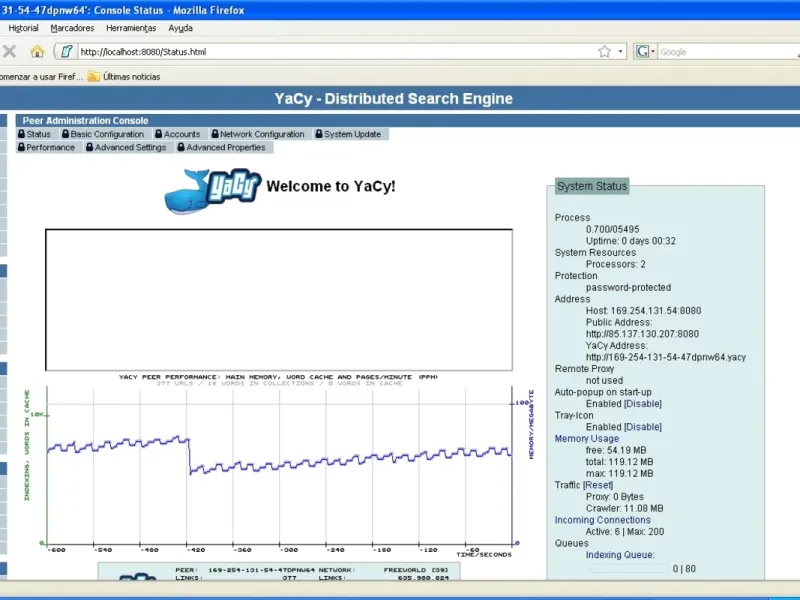This screenshot has width=800, height=600.
Task: Open the address bar history dropdown arrow
Action: point(620,52)
